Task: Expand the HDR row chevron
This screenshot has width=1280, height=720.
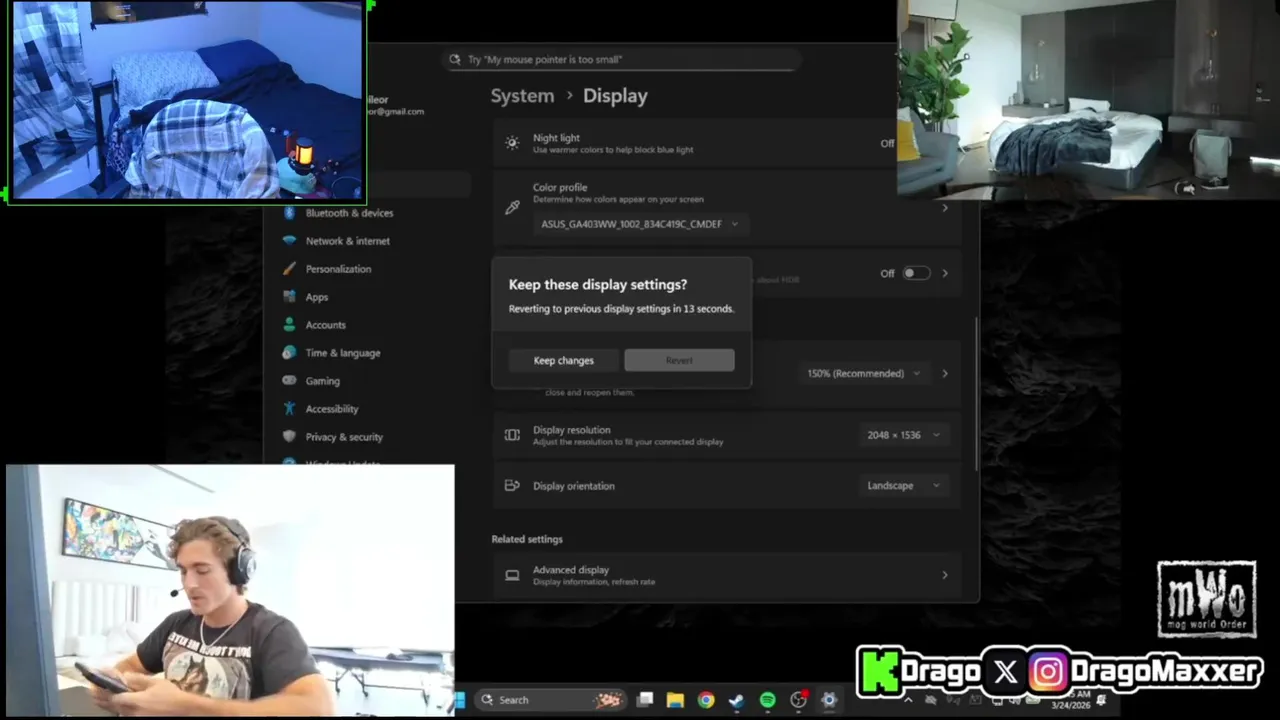Action: (945, 273)
